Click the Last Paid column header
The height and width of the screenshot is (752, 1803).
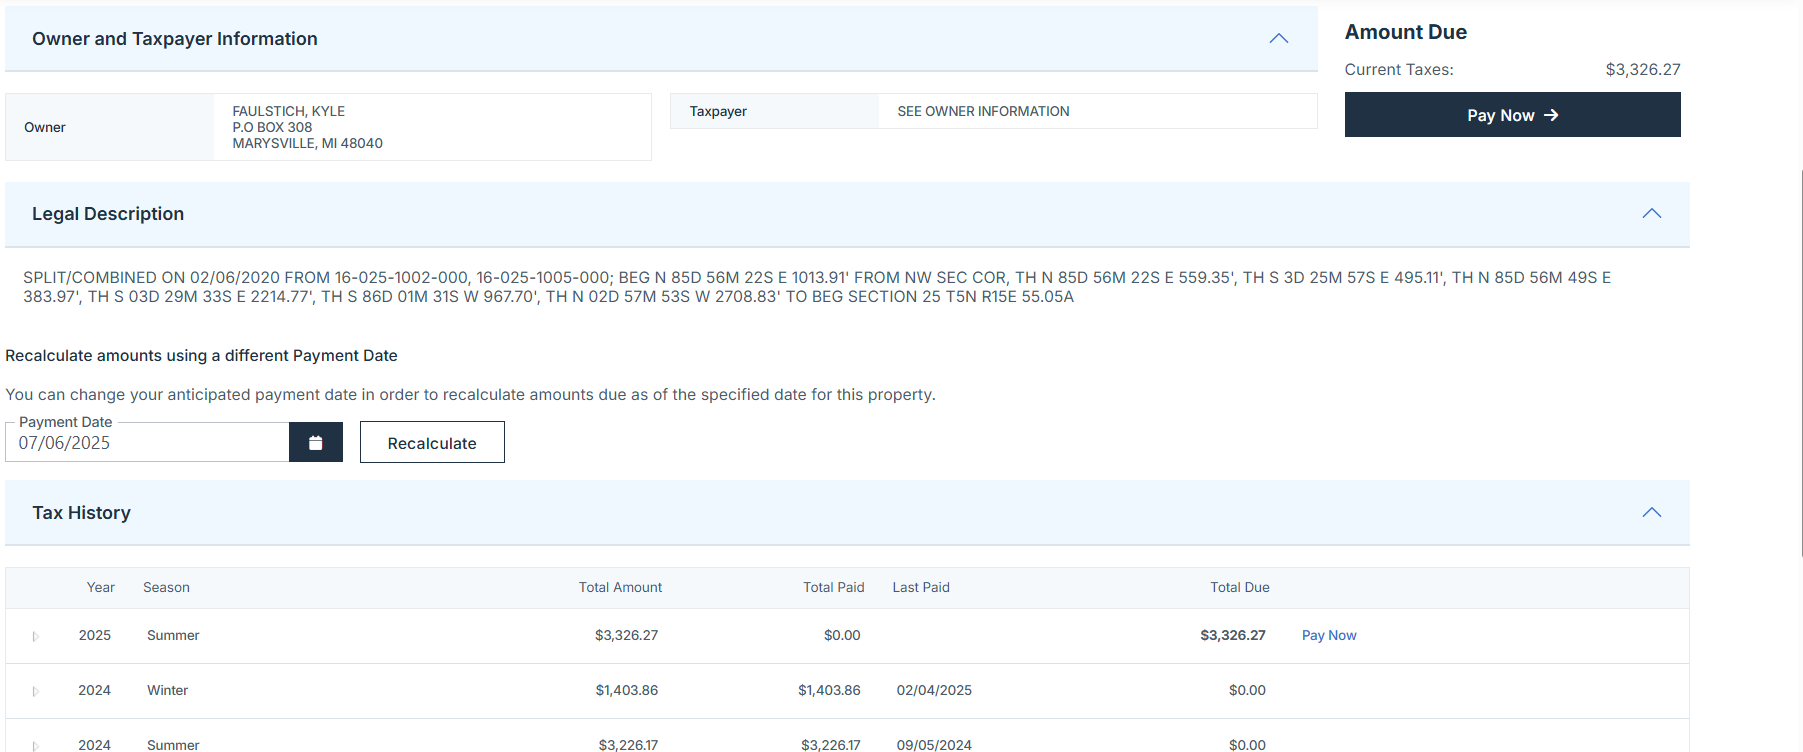(920, 588)
